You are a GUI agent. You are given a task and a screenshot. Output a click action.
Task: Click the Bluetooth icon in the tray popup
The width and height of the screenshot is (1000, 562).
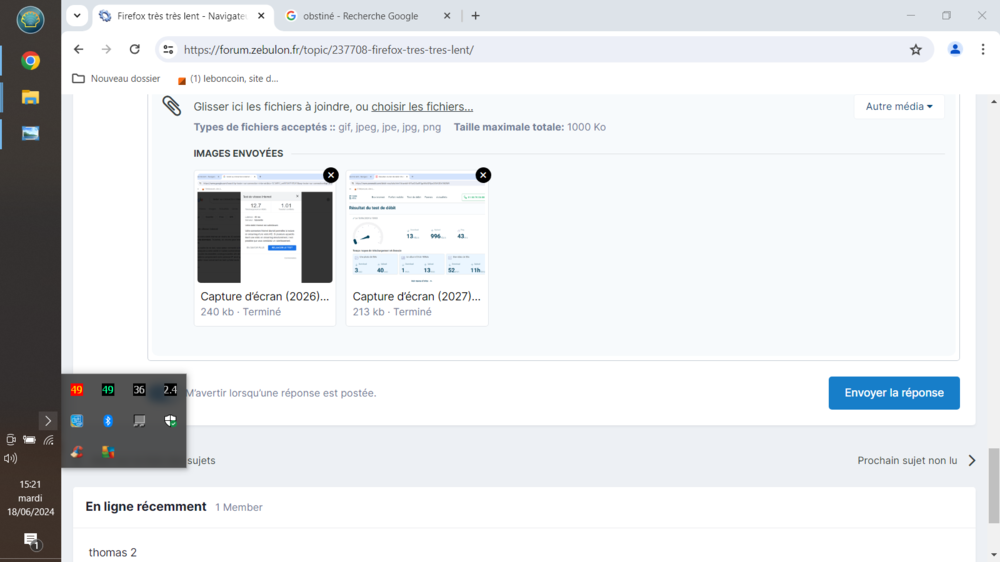[x=108, y=421]
